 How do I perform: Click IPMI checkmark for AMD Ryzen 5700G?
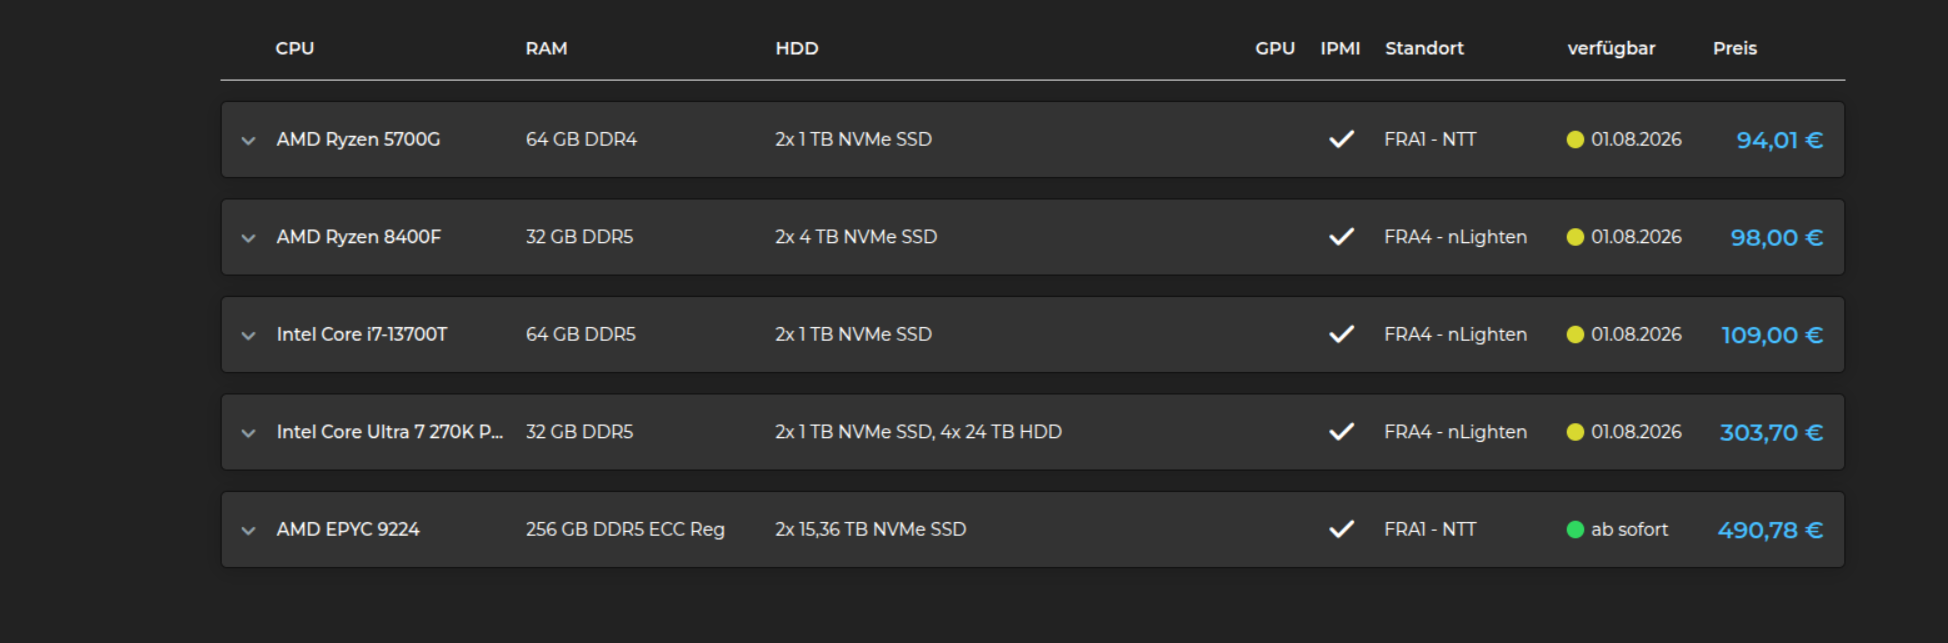coord(1341,139)
